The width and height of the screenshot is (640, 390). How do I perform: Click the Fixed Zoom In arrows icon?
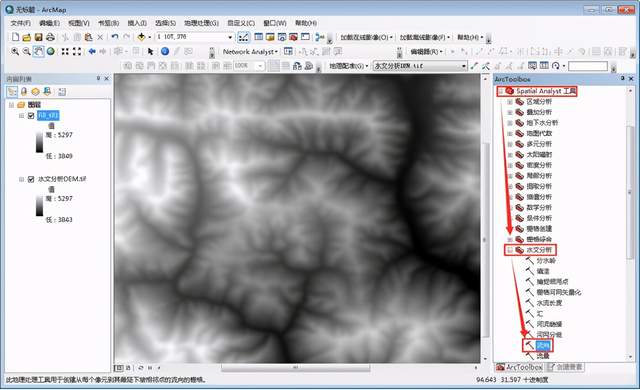click(65, 51)
